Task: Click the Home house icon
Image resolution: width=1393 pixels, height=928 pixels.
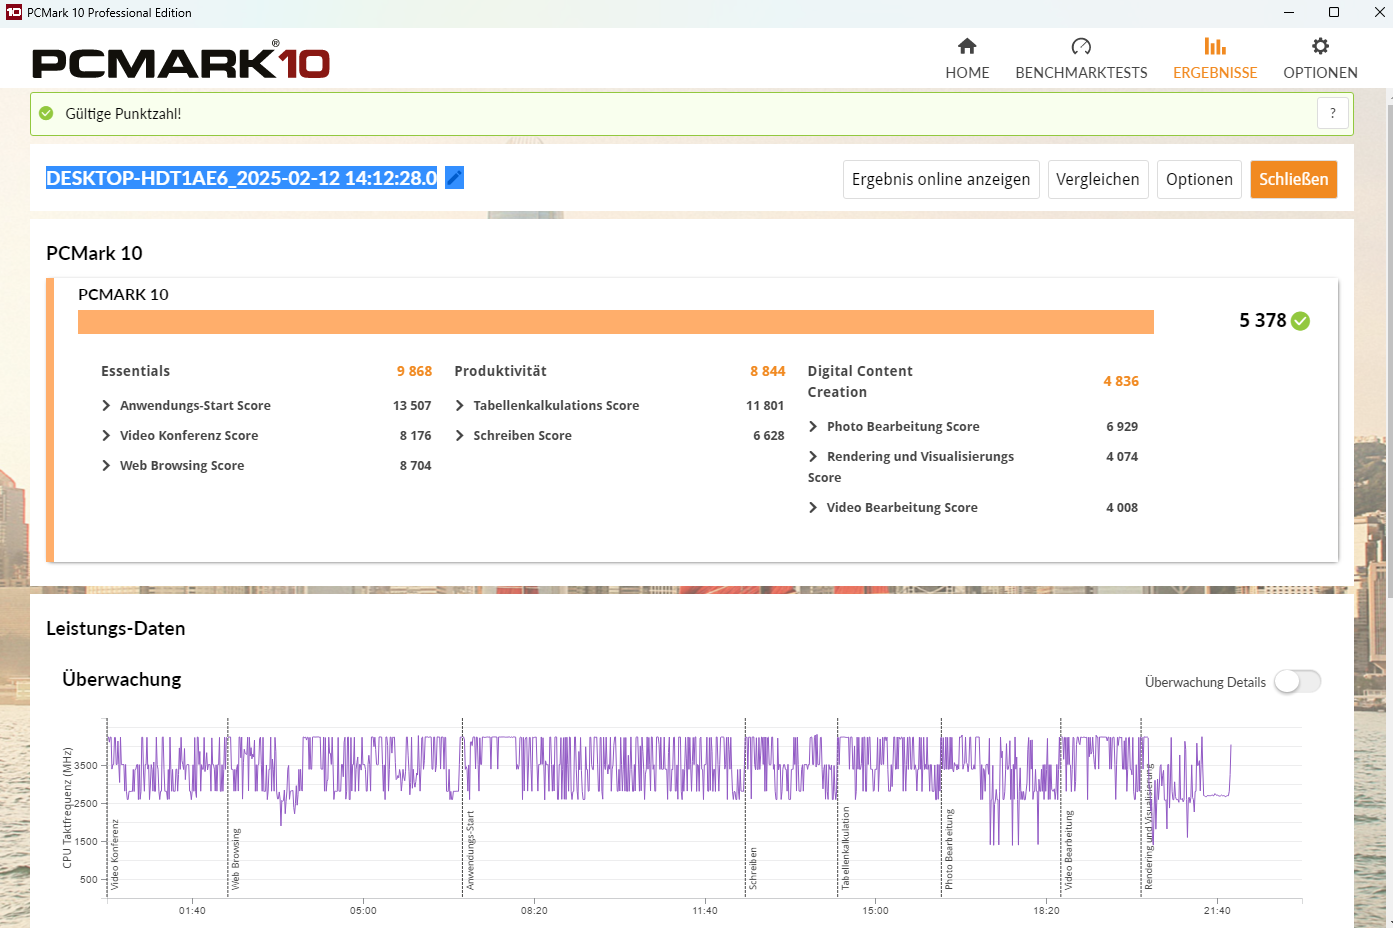Action: pyautogui.click(x=967, y=46)
